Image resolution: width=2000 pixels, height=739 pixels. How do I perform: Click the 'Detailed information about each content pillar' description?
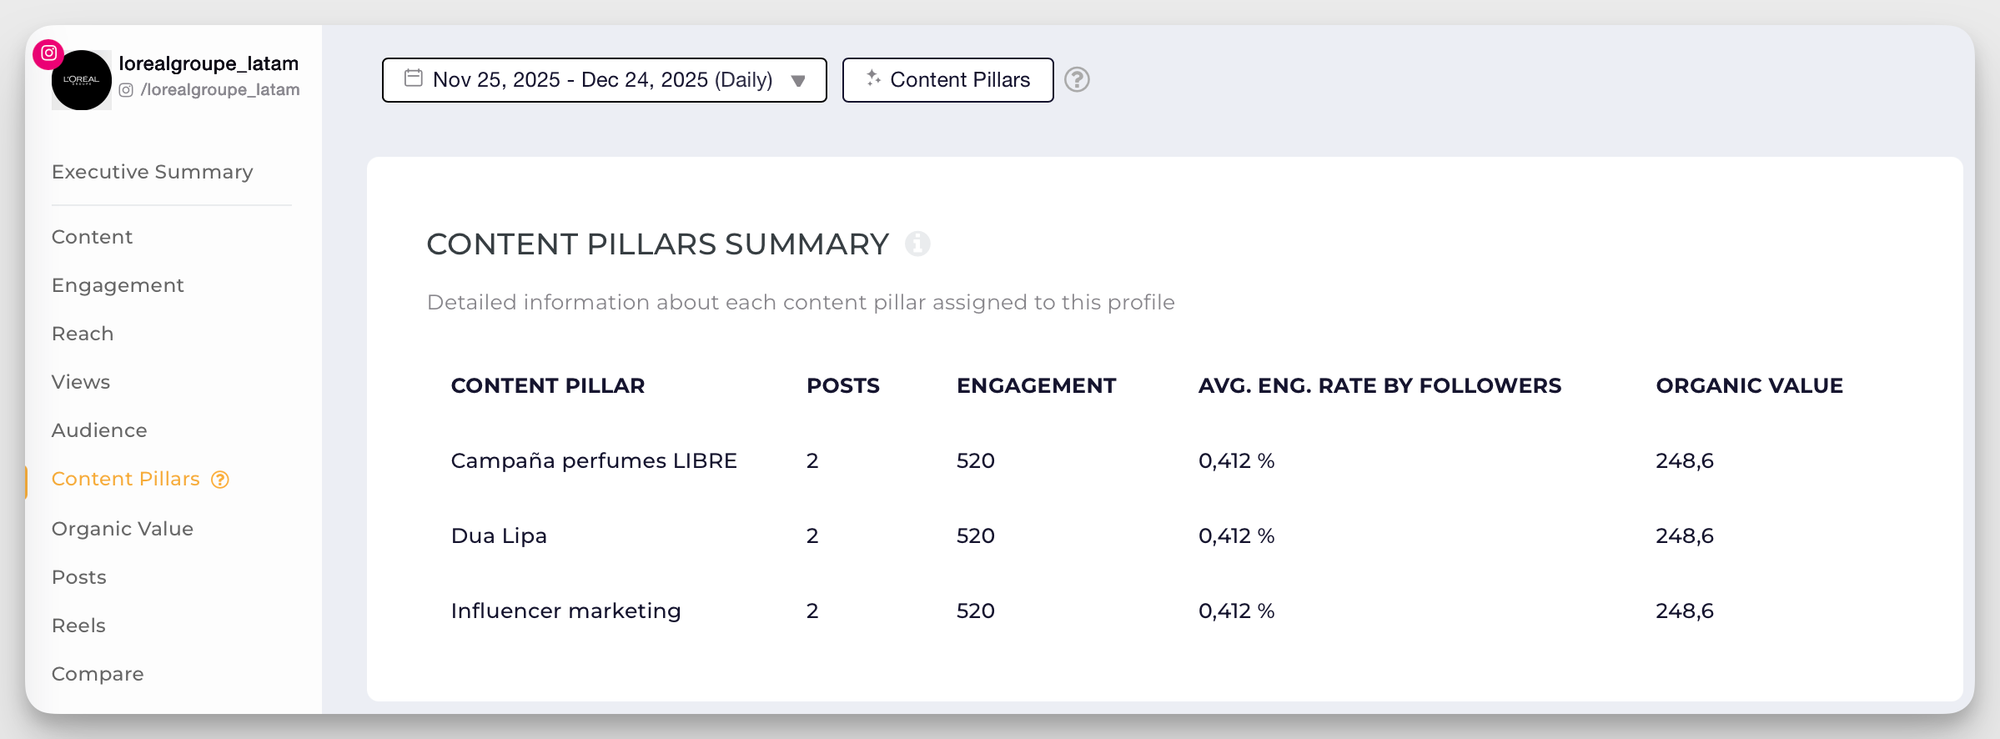pos(801,303)
